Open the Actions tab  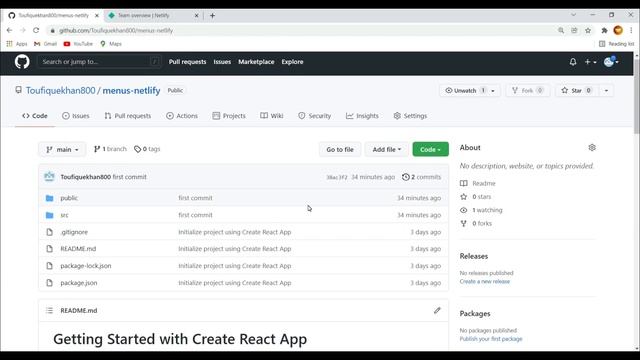182,116
